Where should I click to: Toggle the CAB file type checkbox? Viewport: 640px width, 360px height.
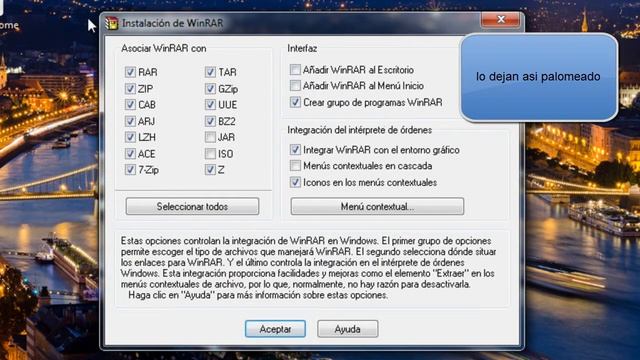point(130,105)
